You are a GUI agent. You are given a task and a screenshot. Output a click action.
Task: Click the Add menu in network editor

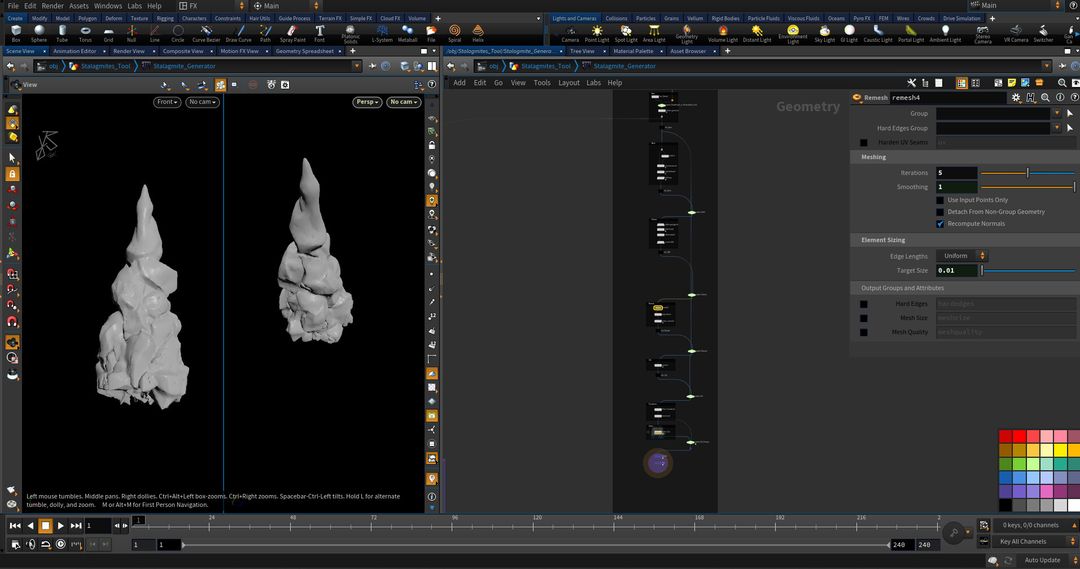pyautogui.click(x=459, y=83)
